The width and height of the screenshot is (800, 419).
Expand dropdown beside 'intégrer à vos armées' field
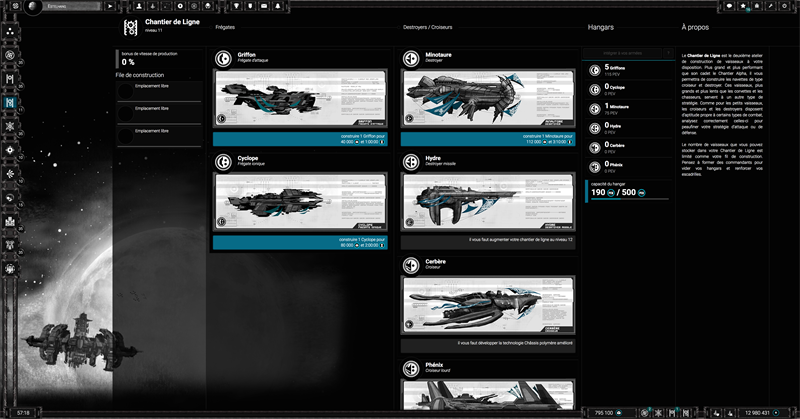(668, 52)
